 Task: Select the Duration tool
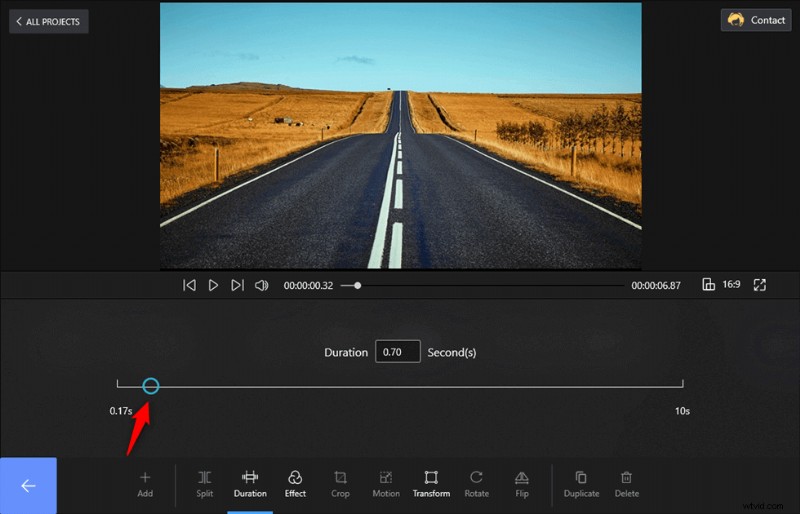[250, 484]
